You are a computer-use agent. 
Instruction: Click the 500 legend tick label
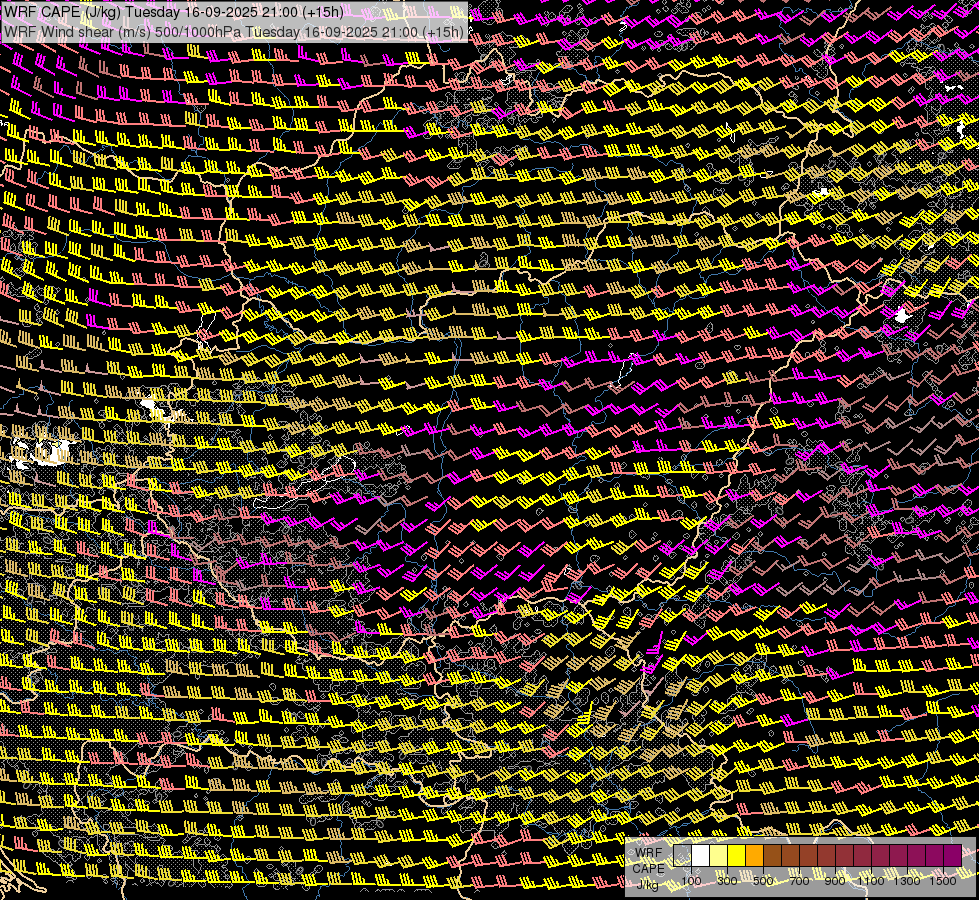[x=763, y=881]
